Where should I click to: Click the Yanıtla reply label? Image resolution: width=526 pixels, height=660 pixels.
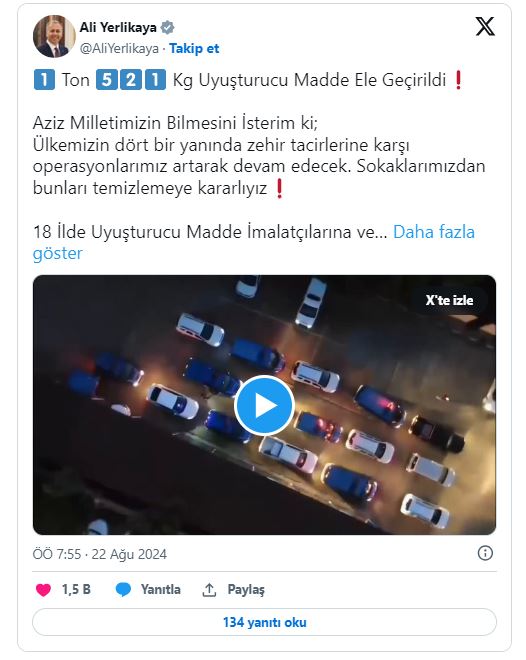point(160,590)
